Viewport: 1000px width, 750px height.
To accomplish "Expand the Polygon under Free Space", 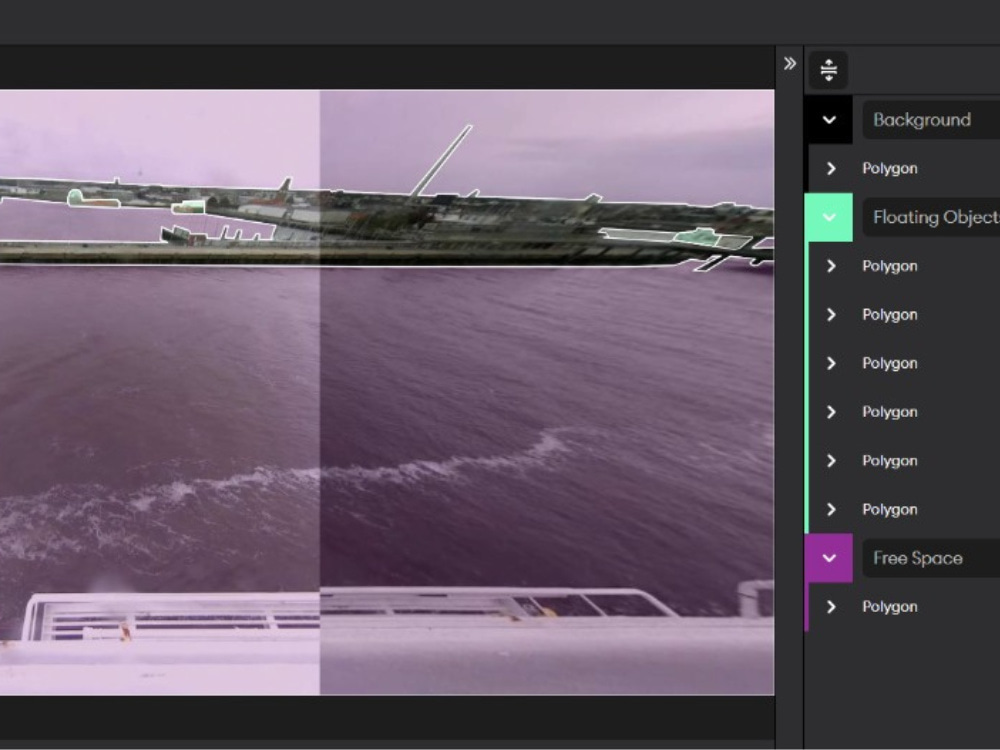I will click(x=831, y=607).
